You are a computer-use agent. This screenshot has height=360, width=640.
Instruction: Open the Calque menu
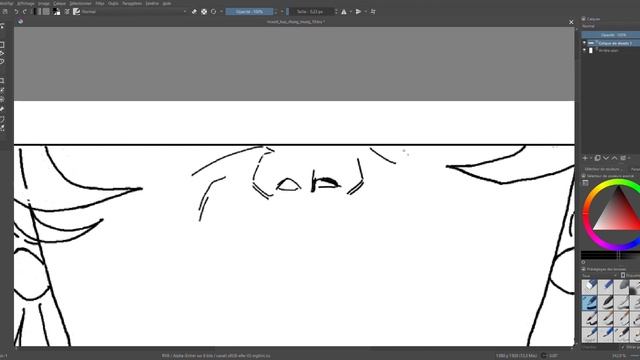(x=60, y=3)
